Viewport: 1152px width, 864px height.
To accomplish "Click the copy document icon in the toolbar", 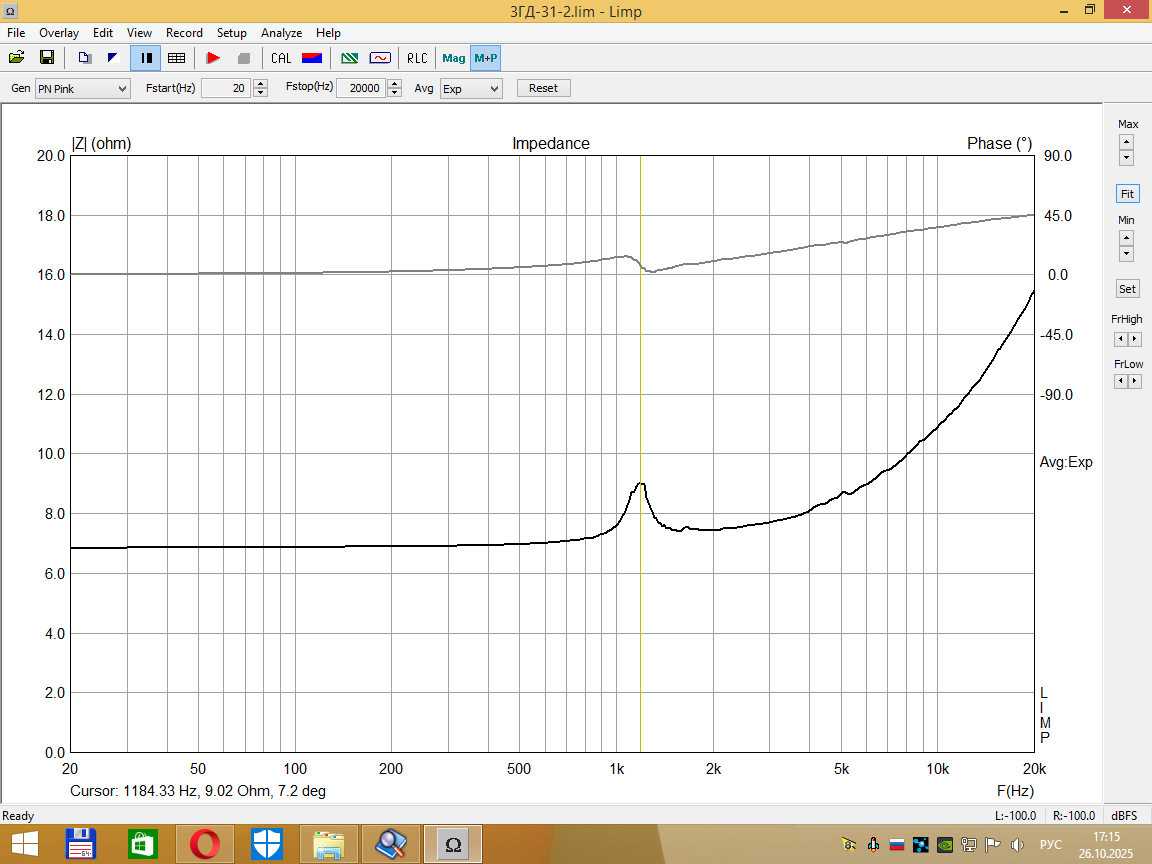I will tap(84, 58).
